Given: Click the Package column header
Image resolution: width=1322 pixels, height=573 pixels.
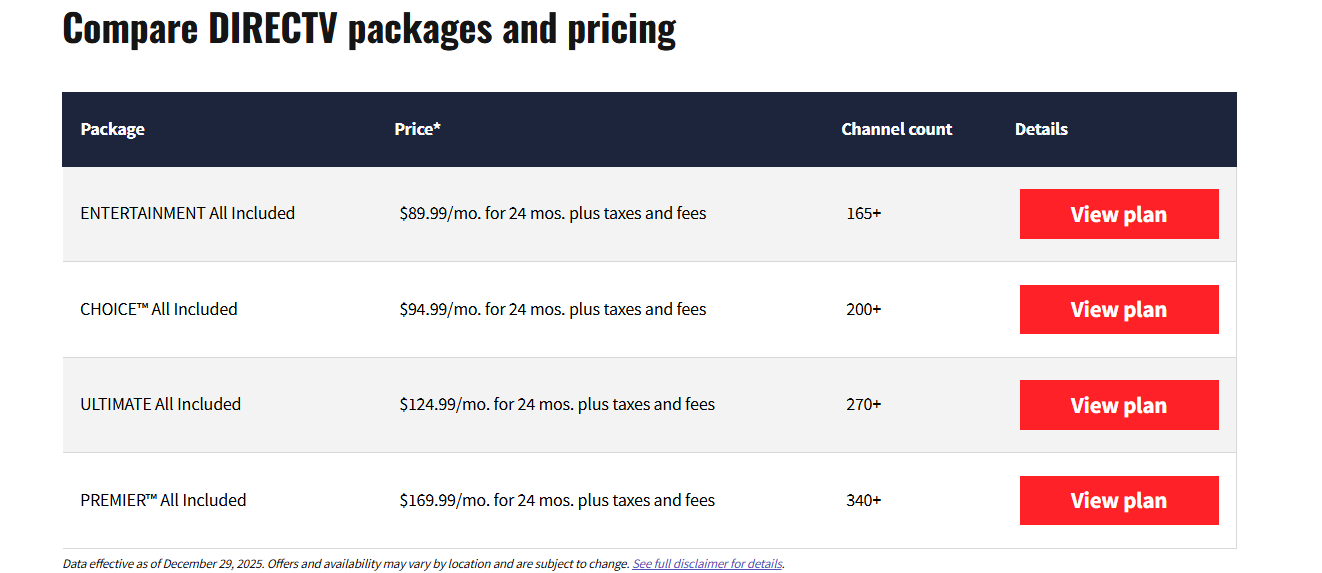Looking at the screenshot, I should (x=112, y=129).
